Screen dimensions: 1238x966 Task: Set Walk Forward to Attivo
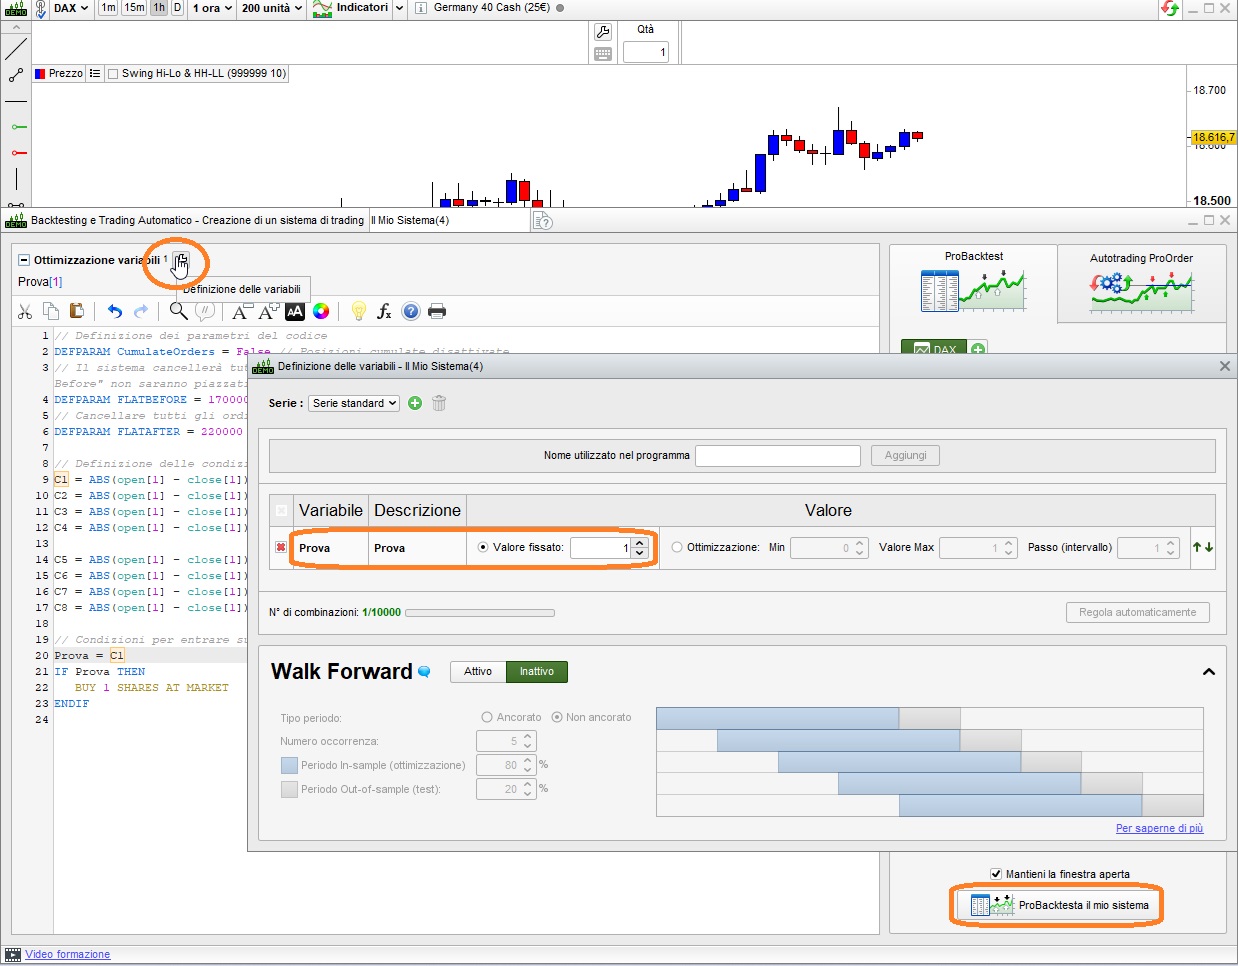coord(478,672)
